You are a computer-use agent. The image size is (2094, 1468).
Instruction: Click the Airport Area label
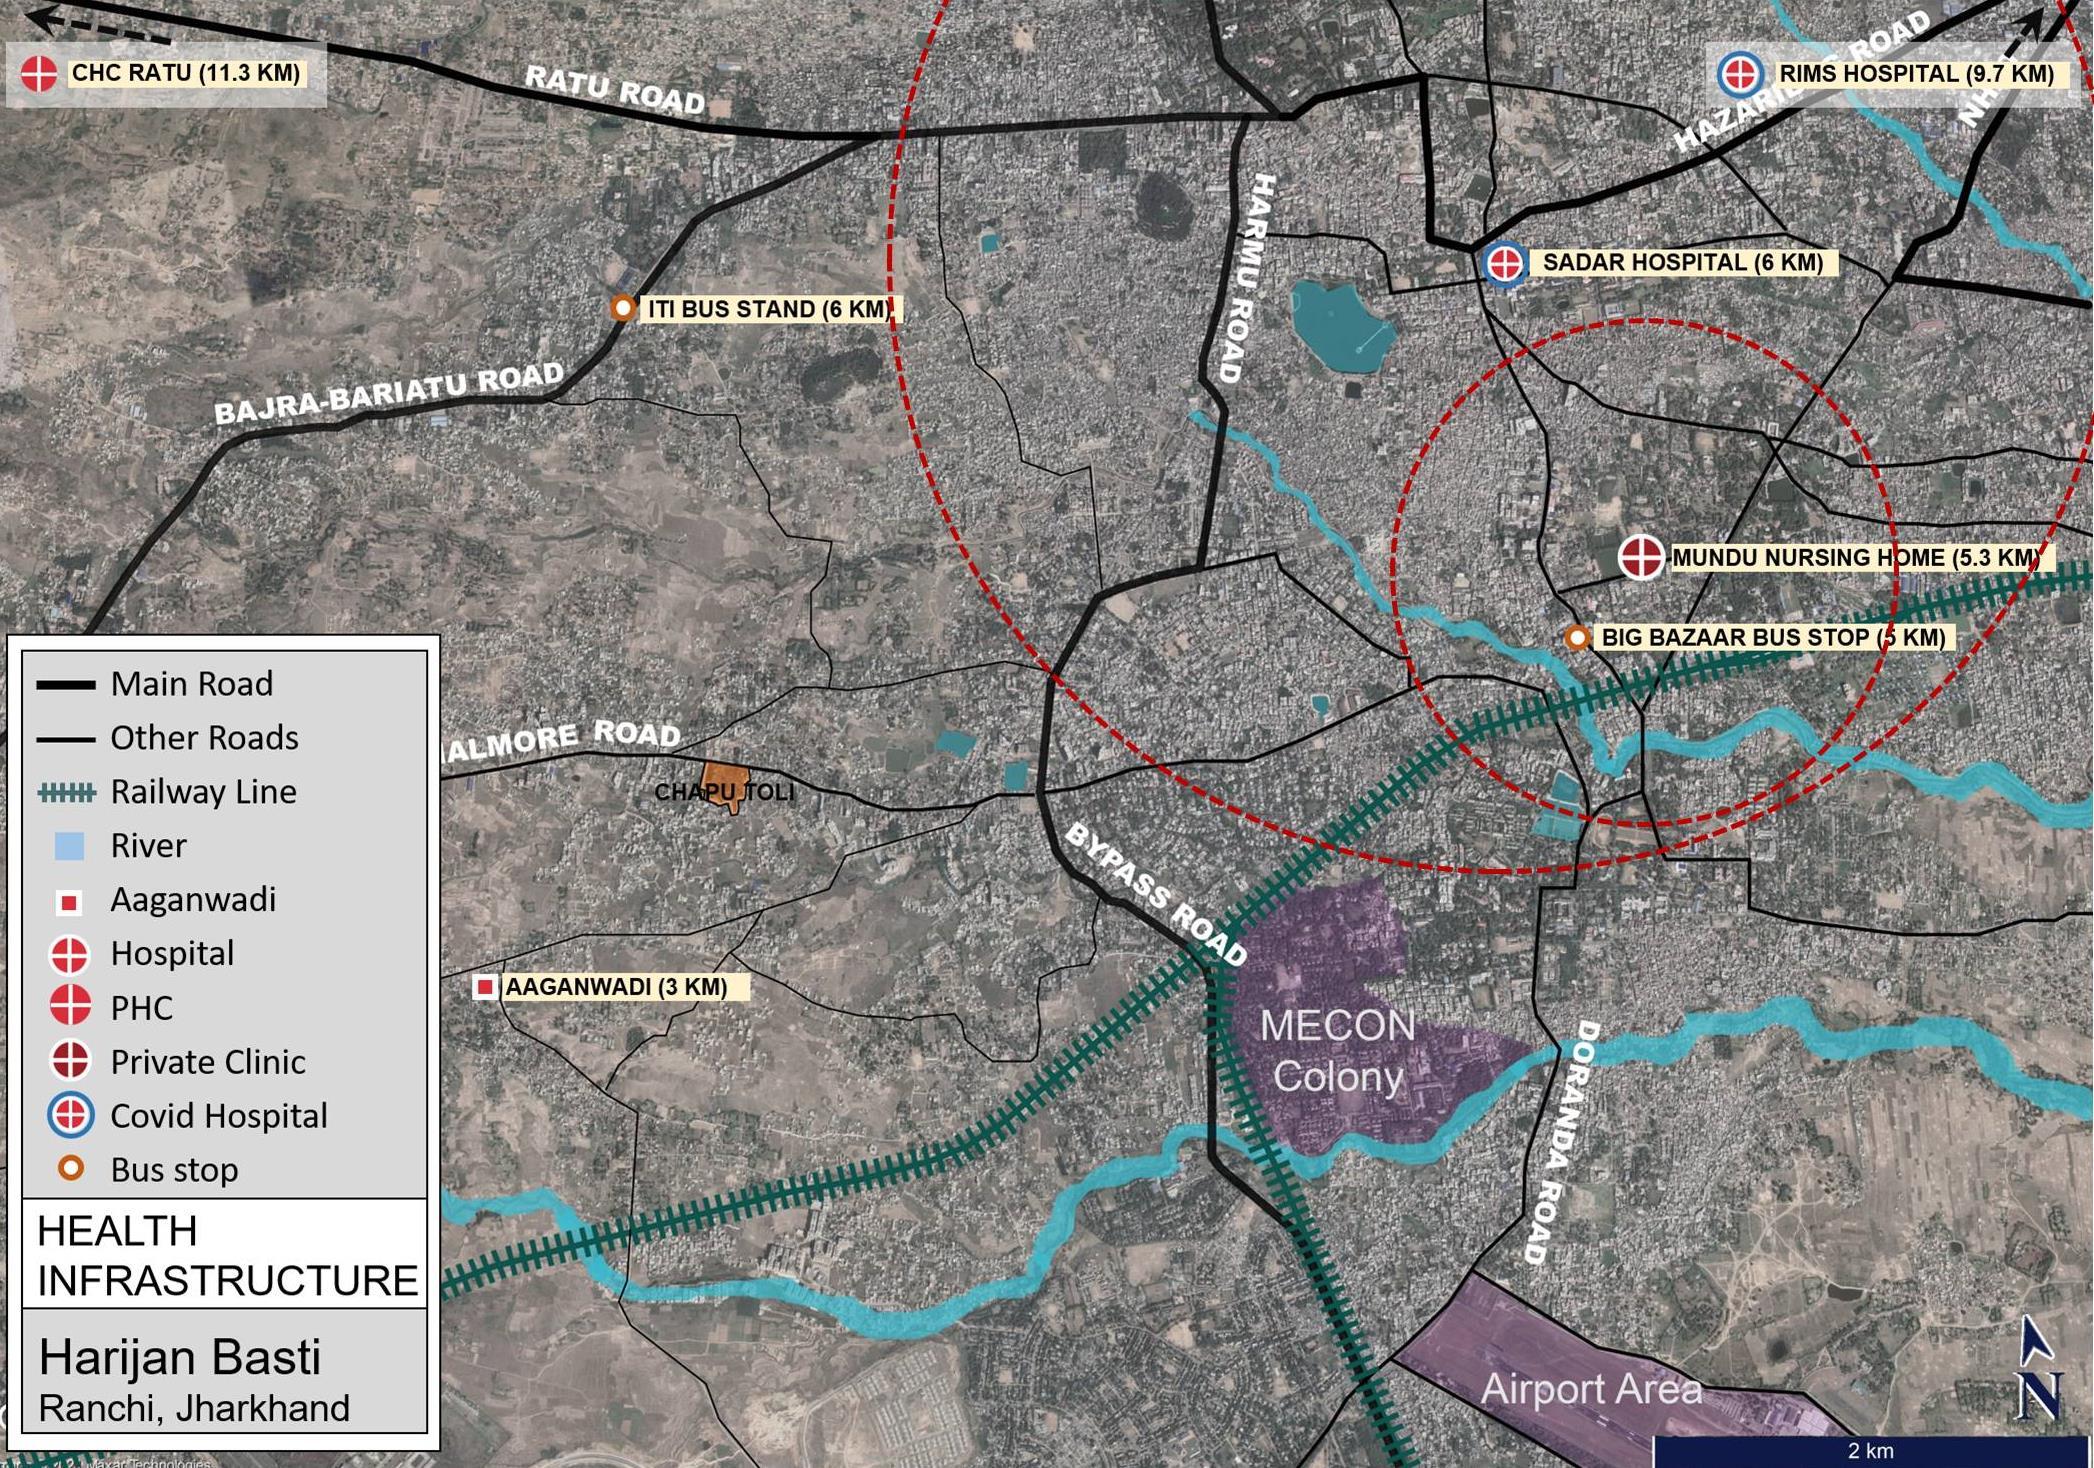point(1590,1388)
